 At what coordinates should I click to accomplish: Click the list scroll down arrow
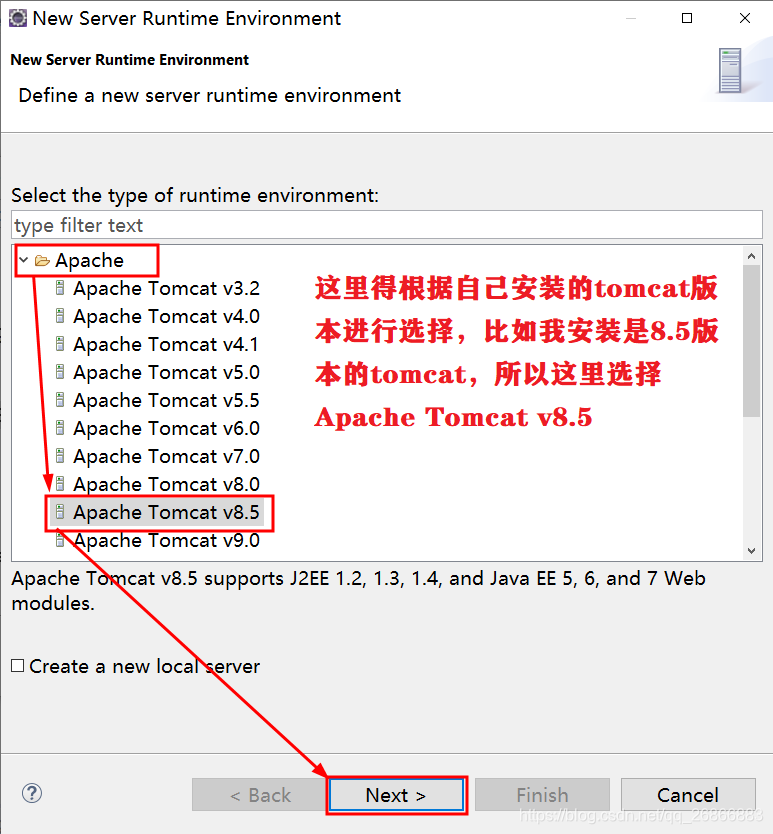click(751, 551)
